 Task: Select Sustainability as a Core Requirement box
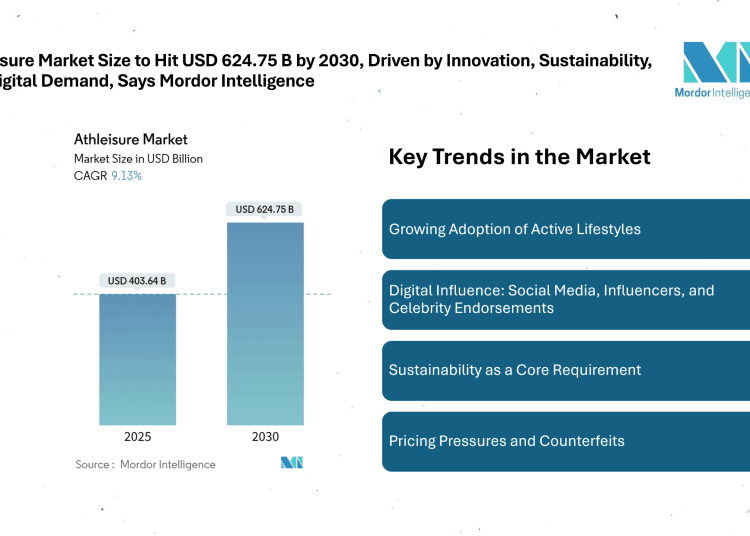tap(566, 370)
